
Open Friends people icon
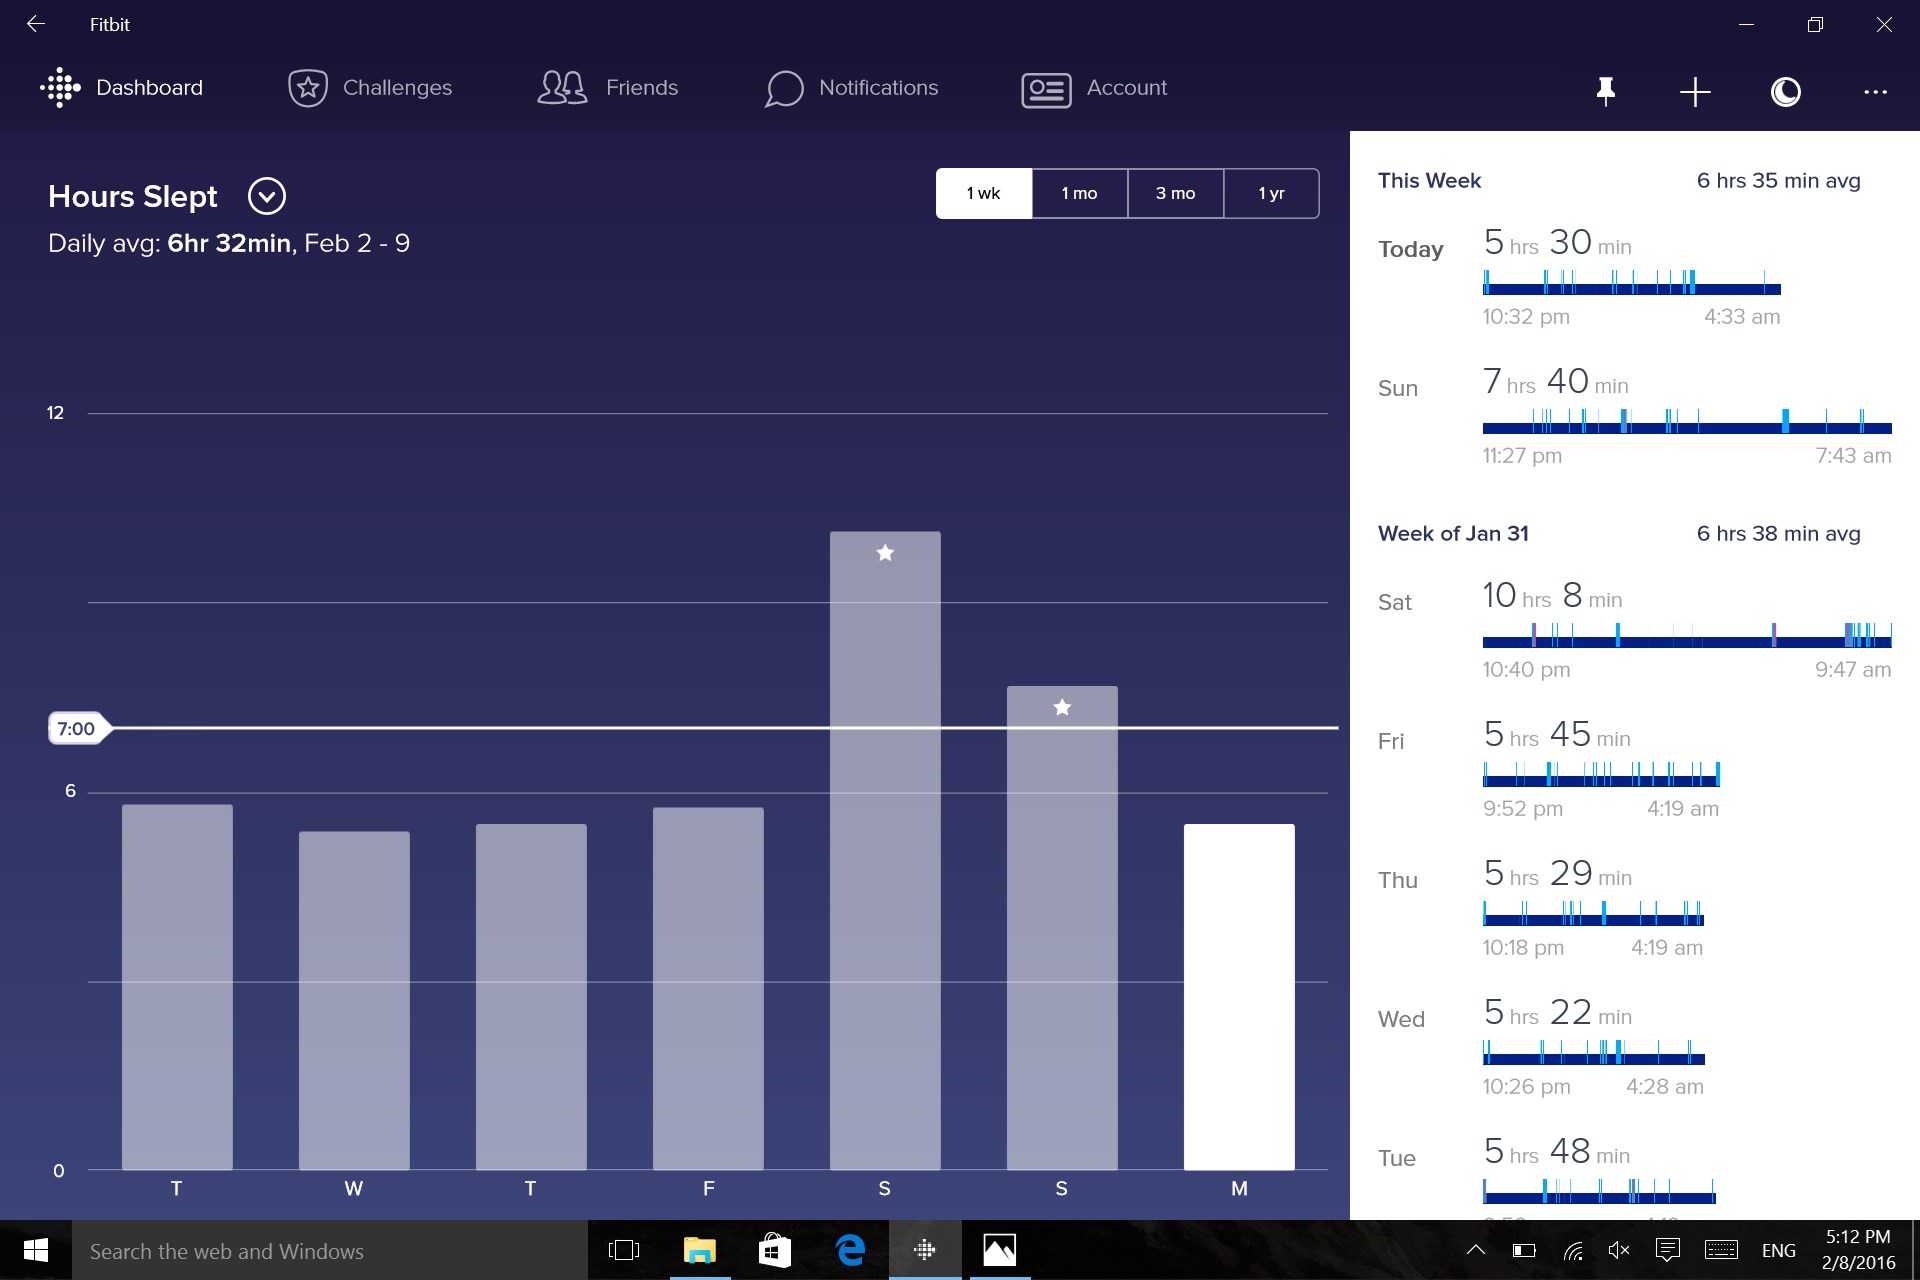click(562, 88)
